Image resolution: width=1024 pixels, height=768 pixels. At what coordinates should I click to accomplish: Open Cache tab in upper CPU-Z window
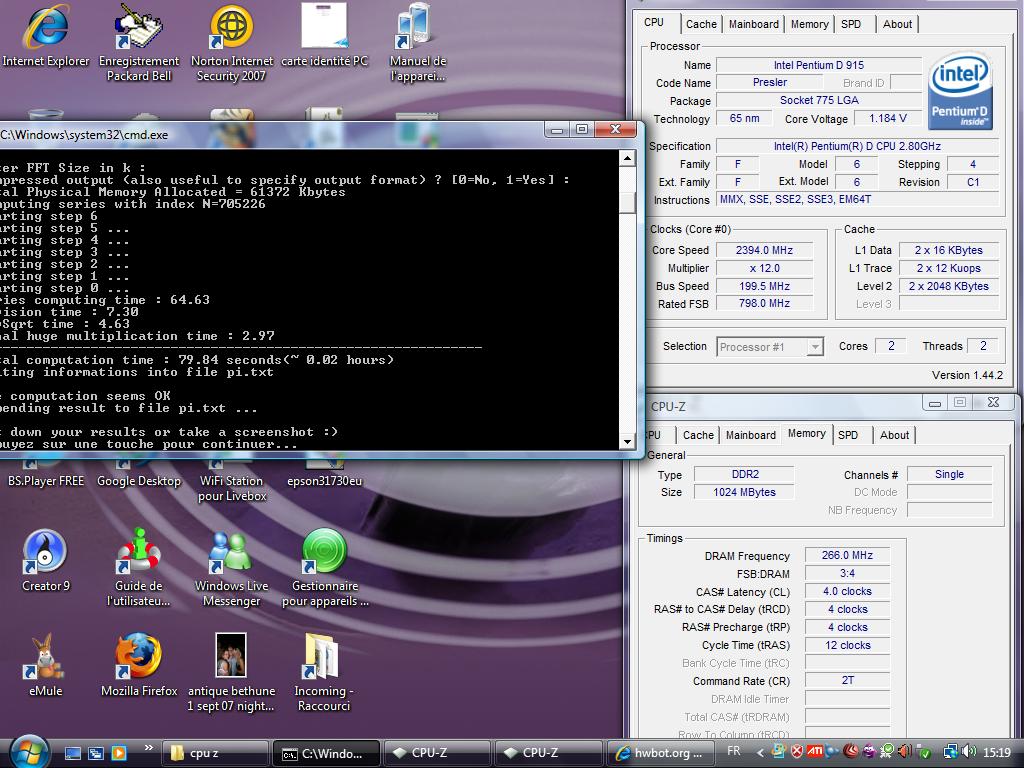tap(701, 24)
